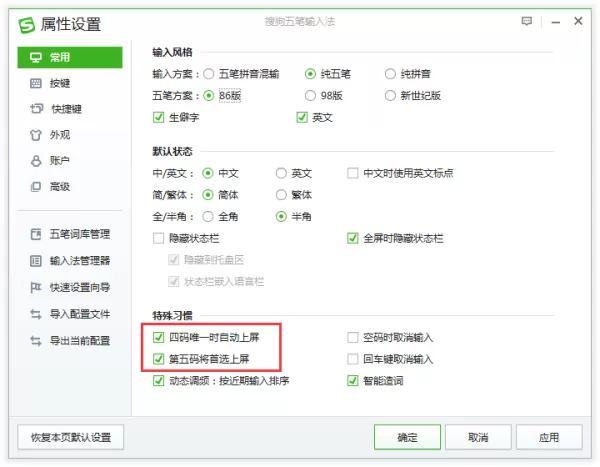Click the keyboard icon beside 按键
The height and width of the screenshot is (467, 600).
[x=36, y=83]
